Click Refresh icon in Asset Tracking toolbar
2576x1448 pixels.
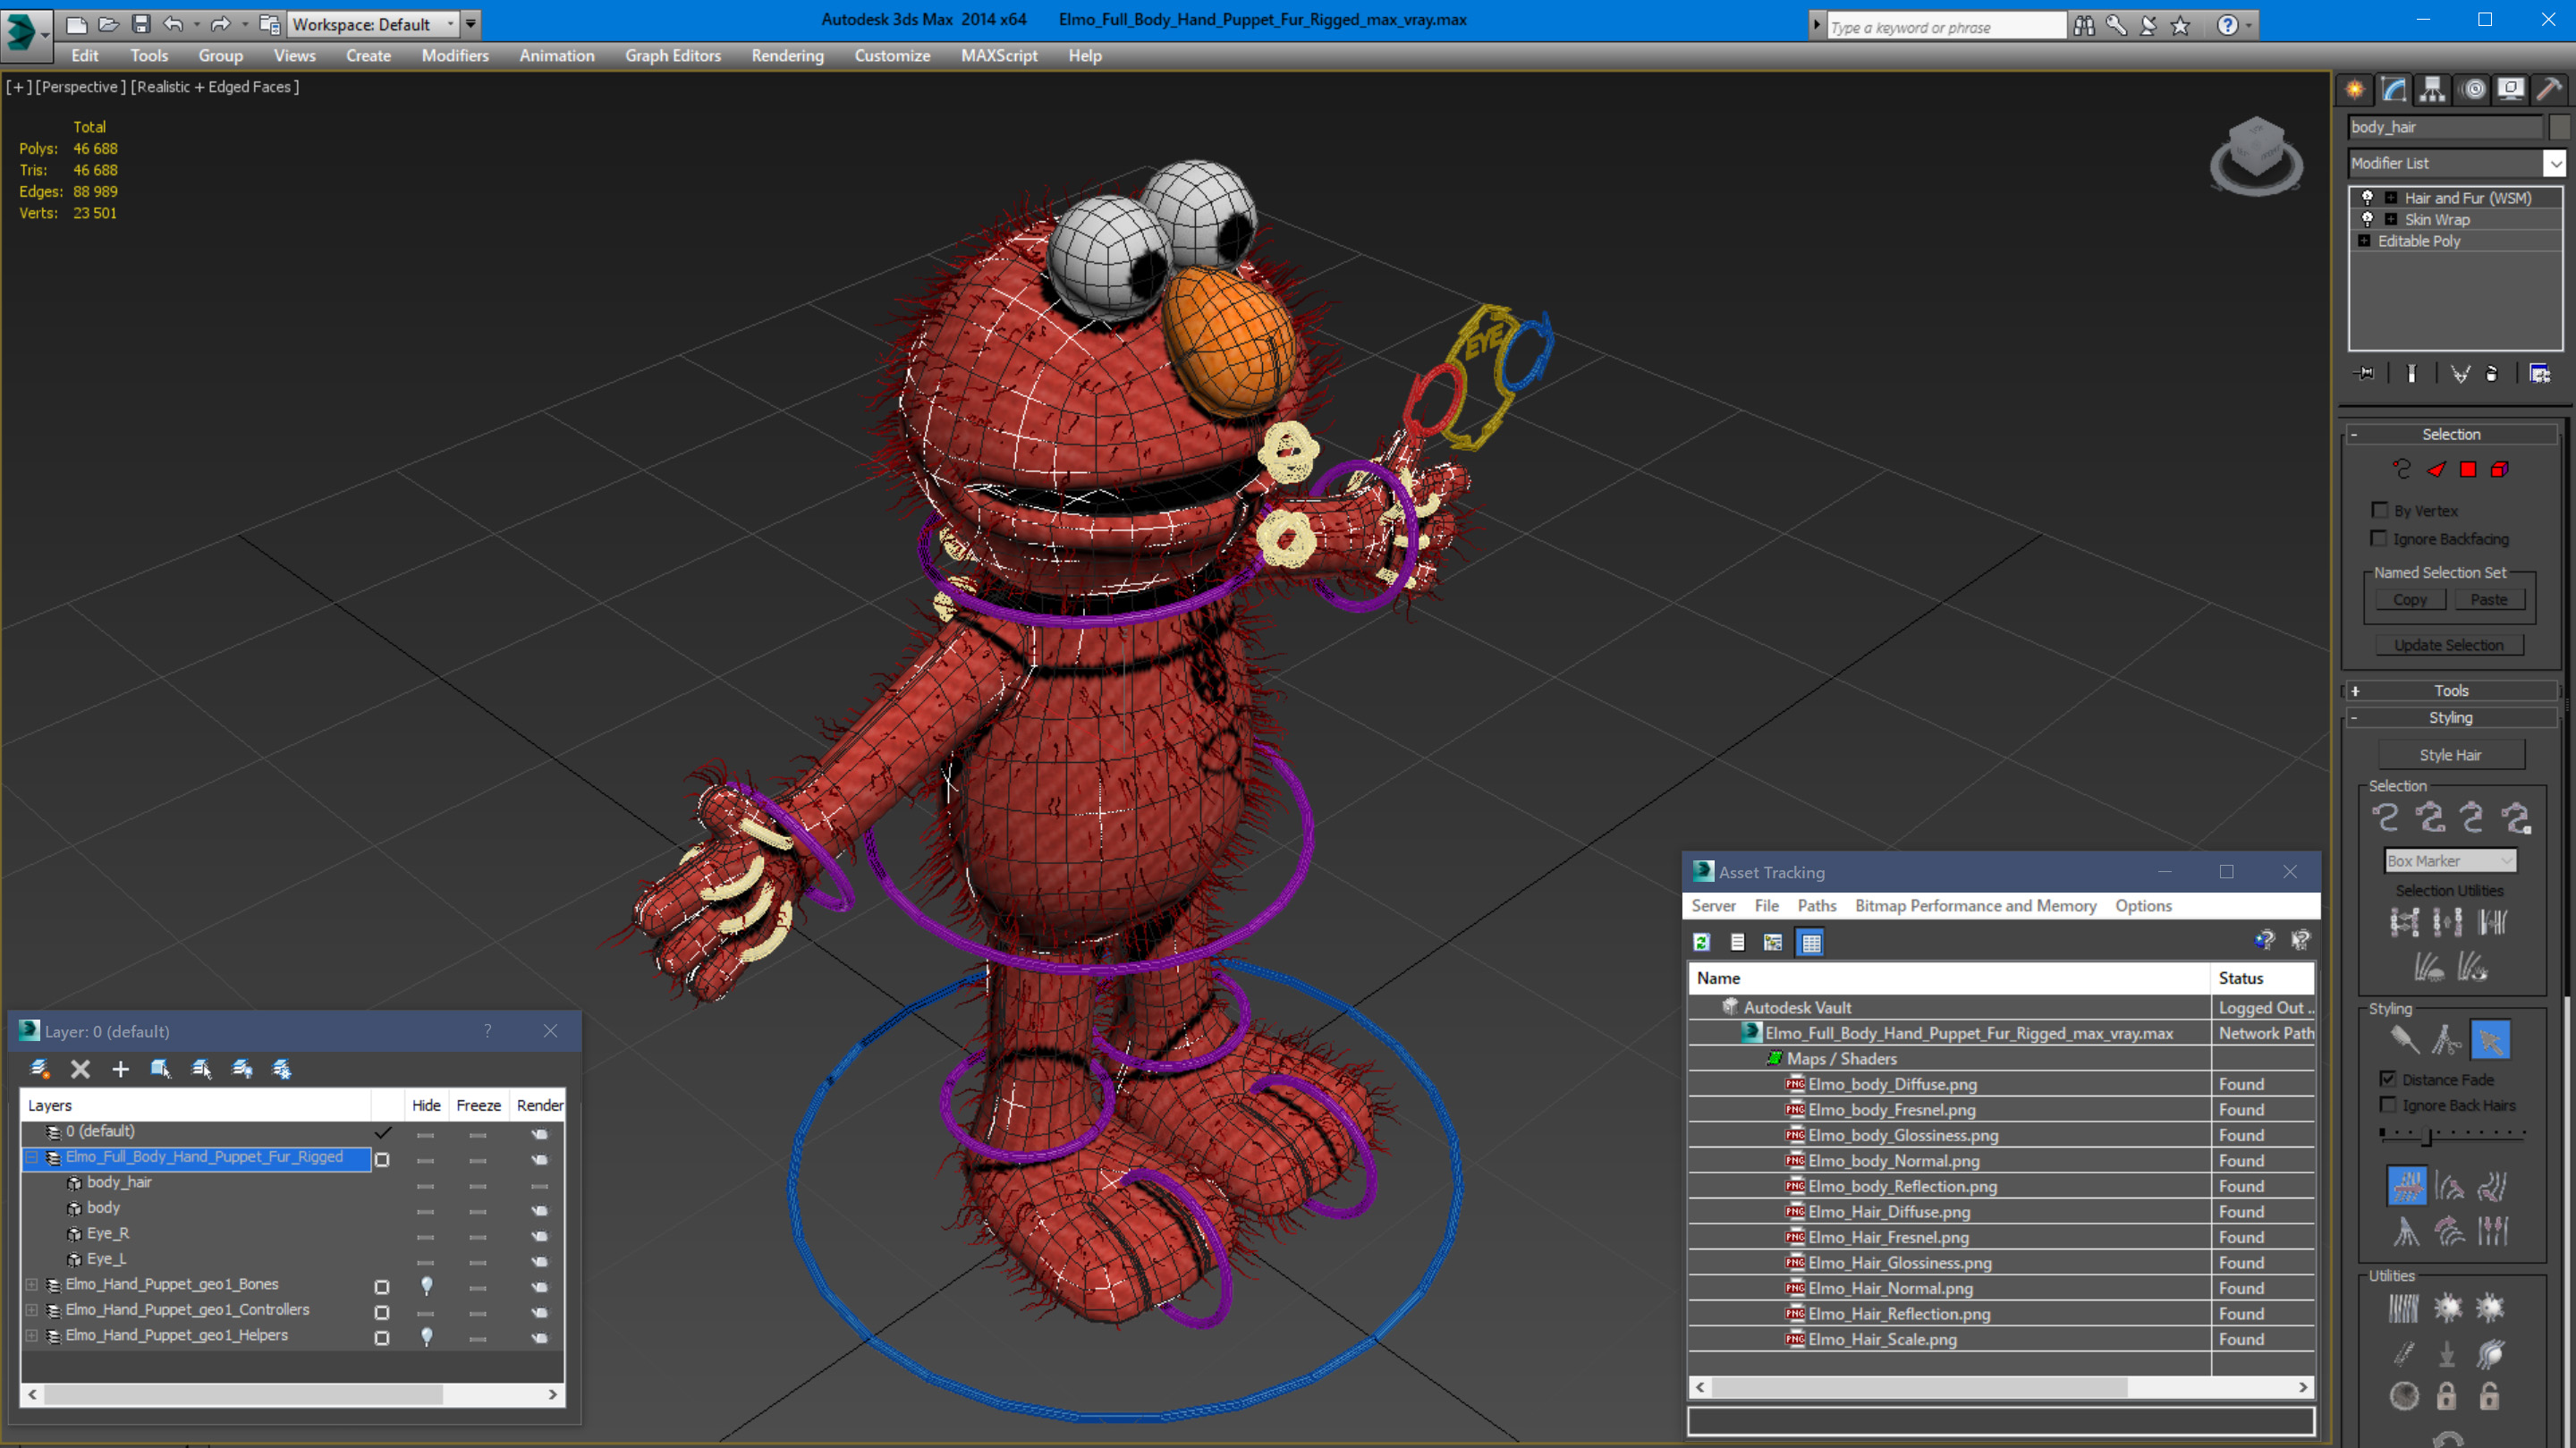[1701, 942]
